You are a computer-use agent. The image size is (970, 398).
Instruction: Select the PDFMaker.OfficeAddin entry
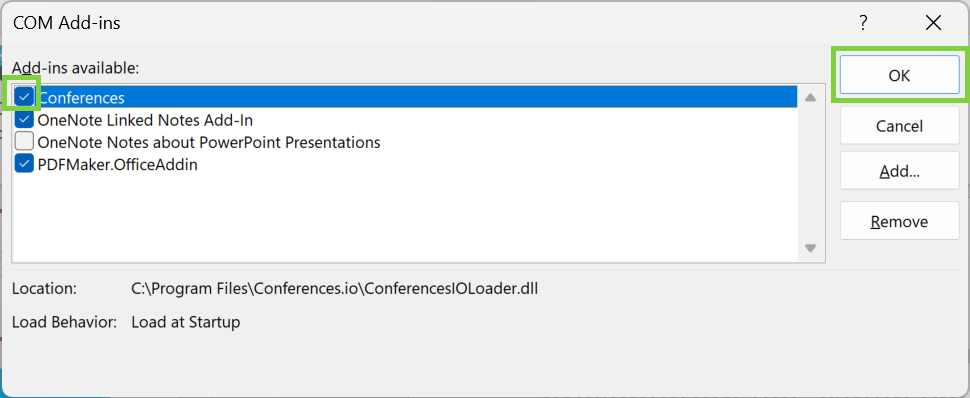[x=118, y=165]
